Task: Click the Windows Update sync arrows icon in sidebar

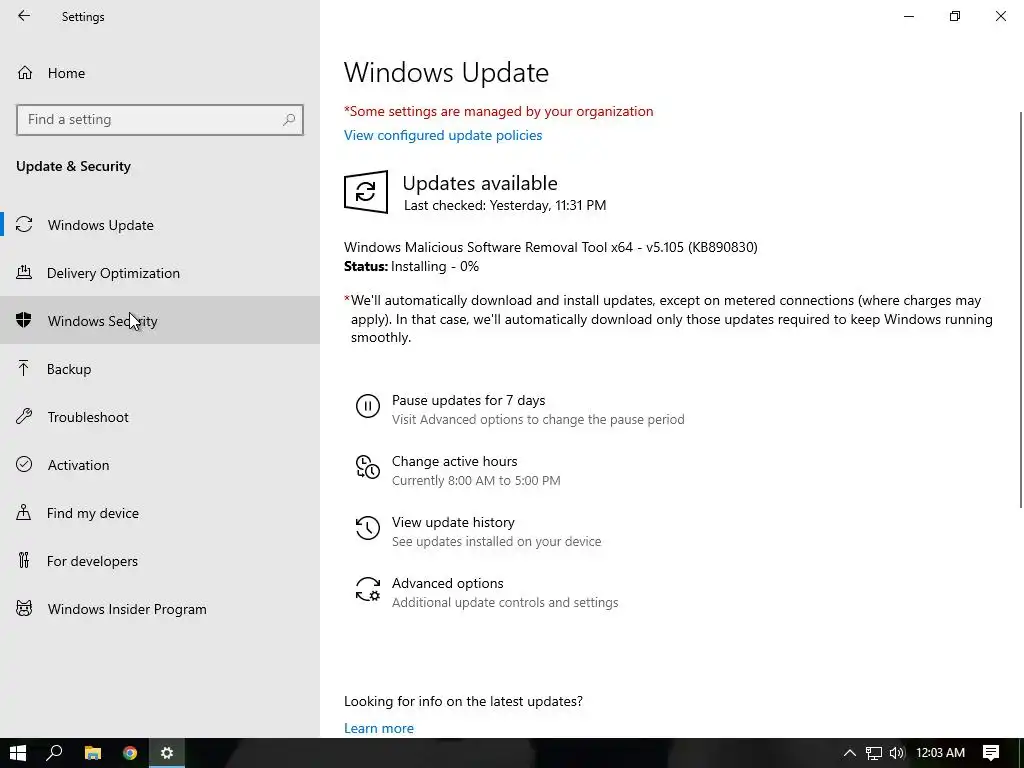Action: pos(24,225)
